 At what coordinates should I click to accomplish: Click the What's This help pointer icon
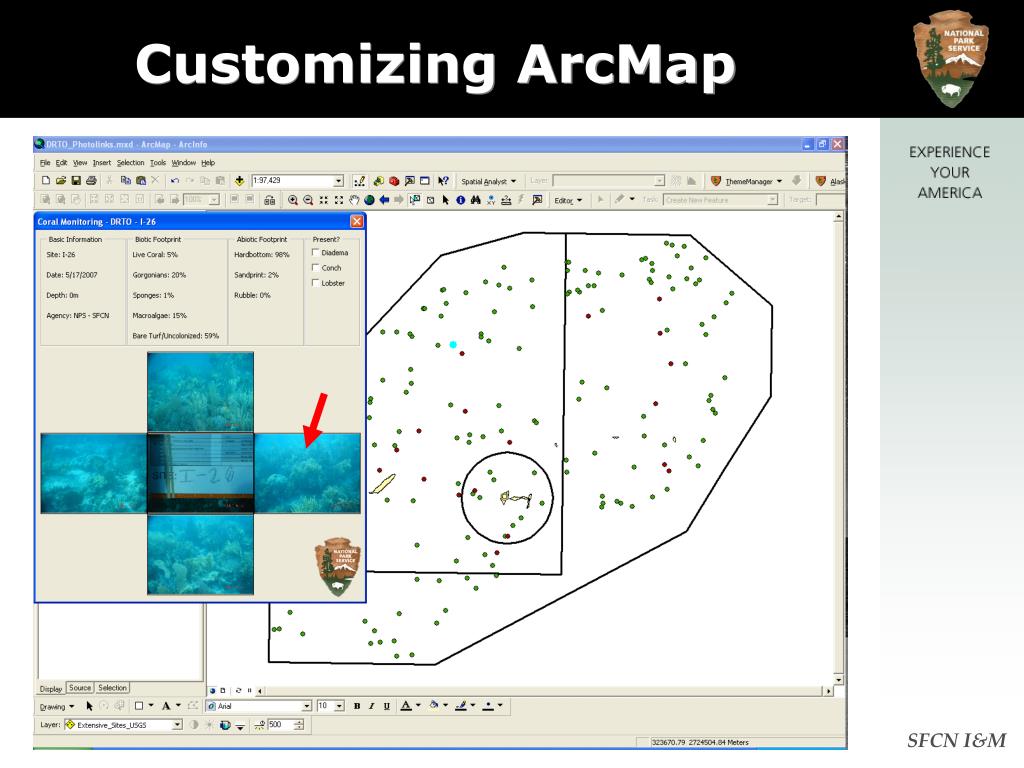[x=443, y=181]
